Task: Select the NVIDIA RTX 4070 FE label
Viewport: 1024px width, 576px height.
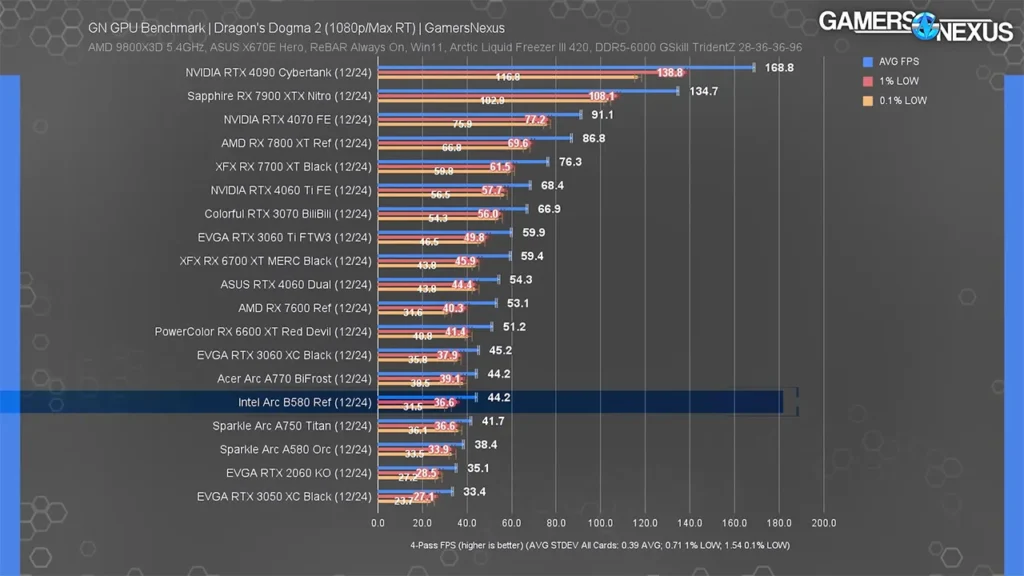Action: [297, 120]
